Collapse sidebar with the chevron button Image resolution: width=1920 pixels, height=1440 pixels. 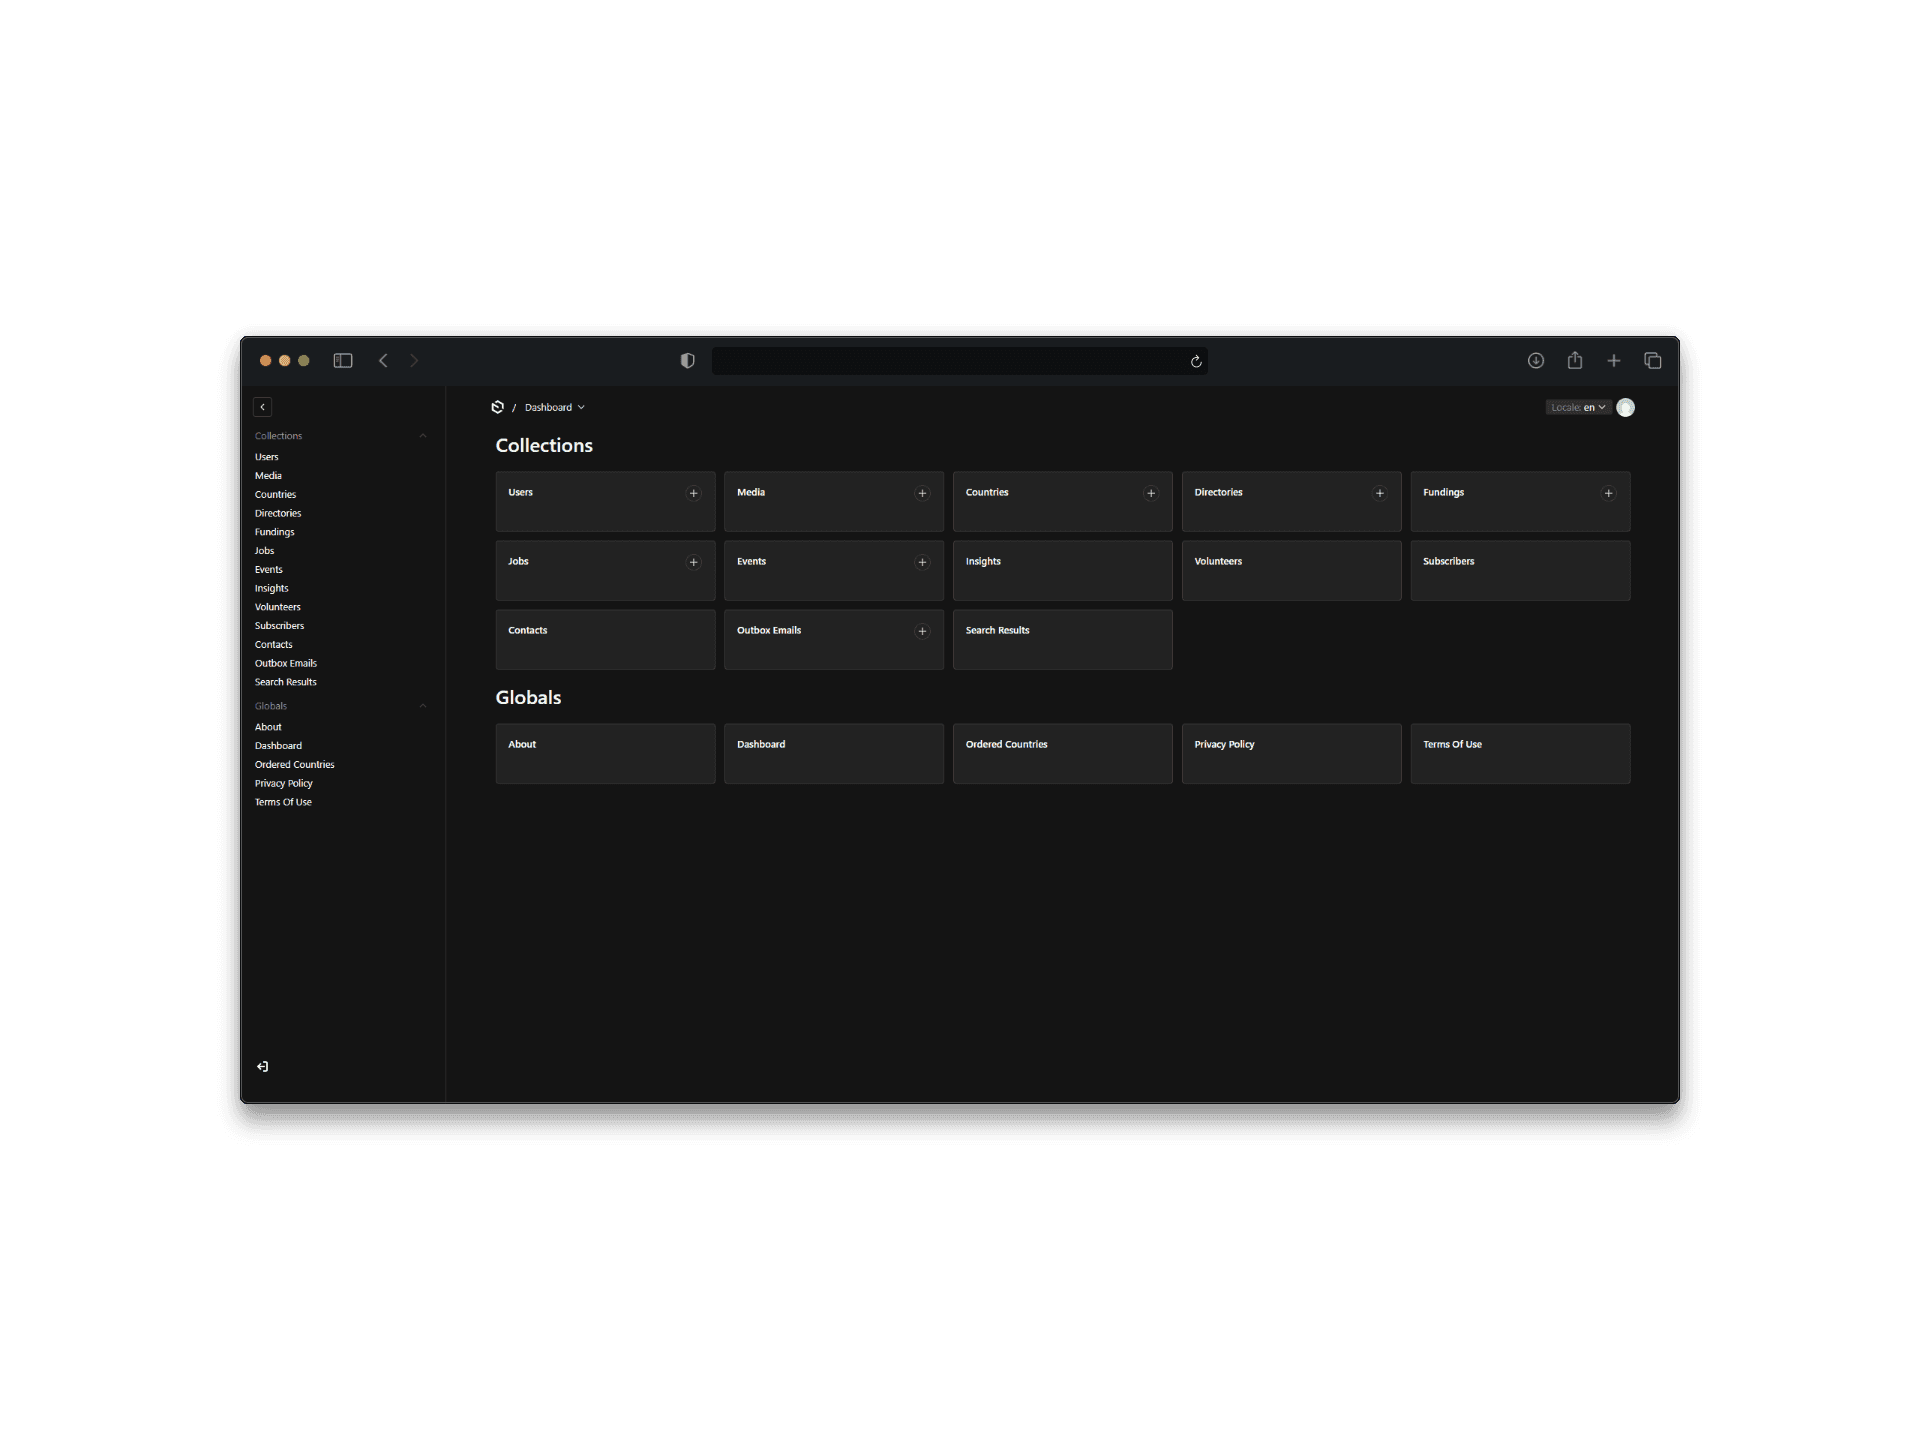pyautogui.click(x=263, y=407)
